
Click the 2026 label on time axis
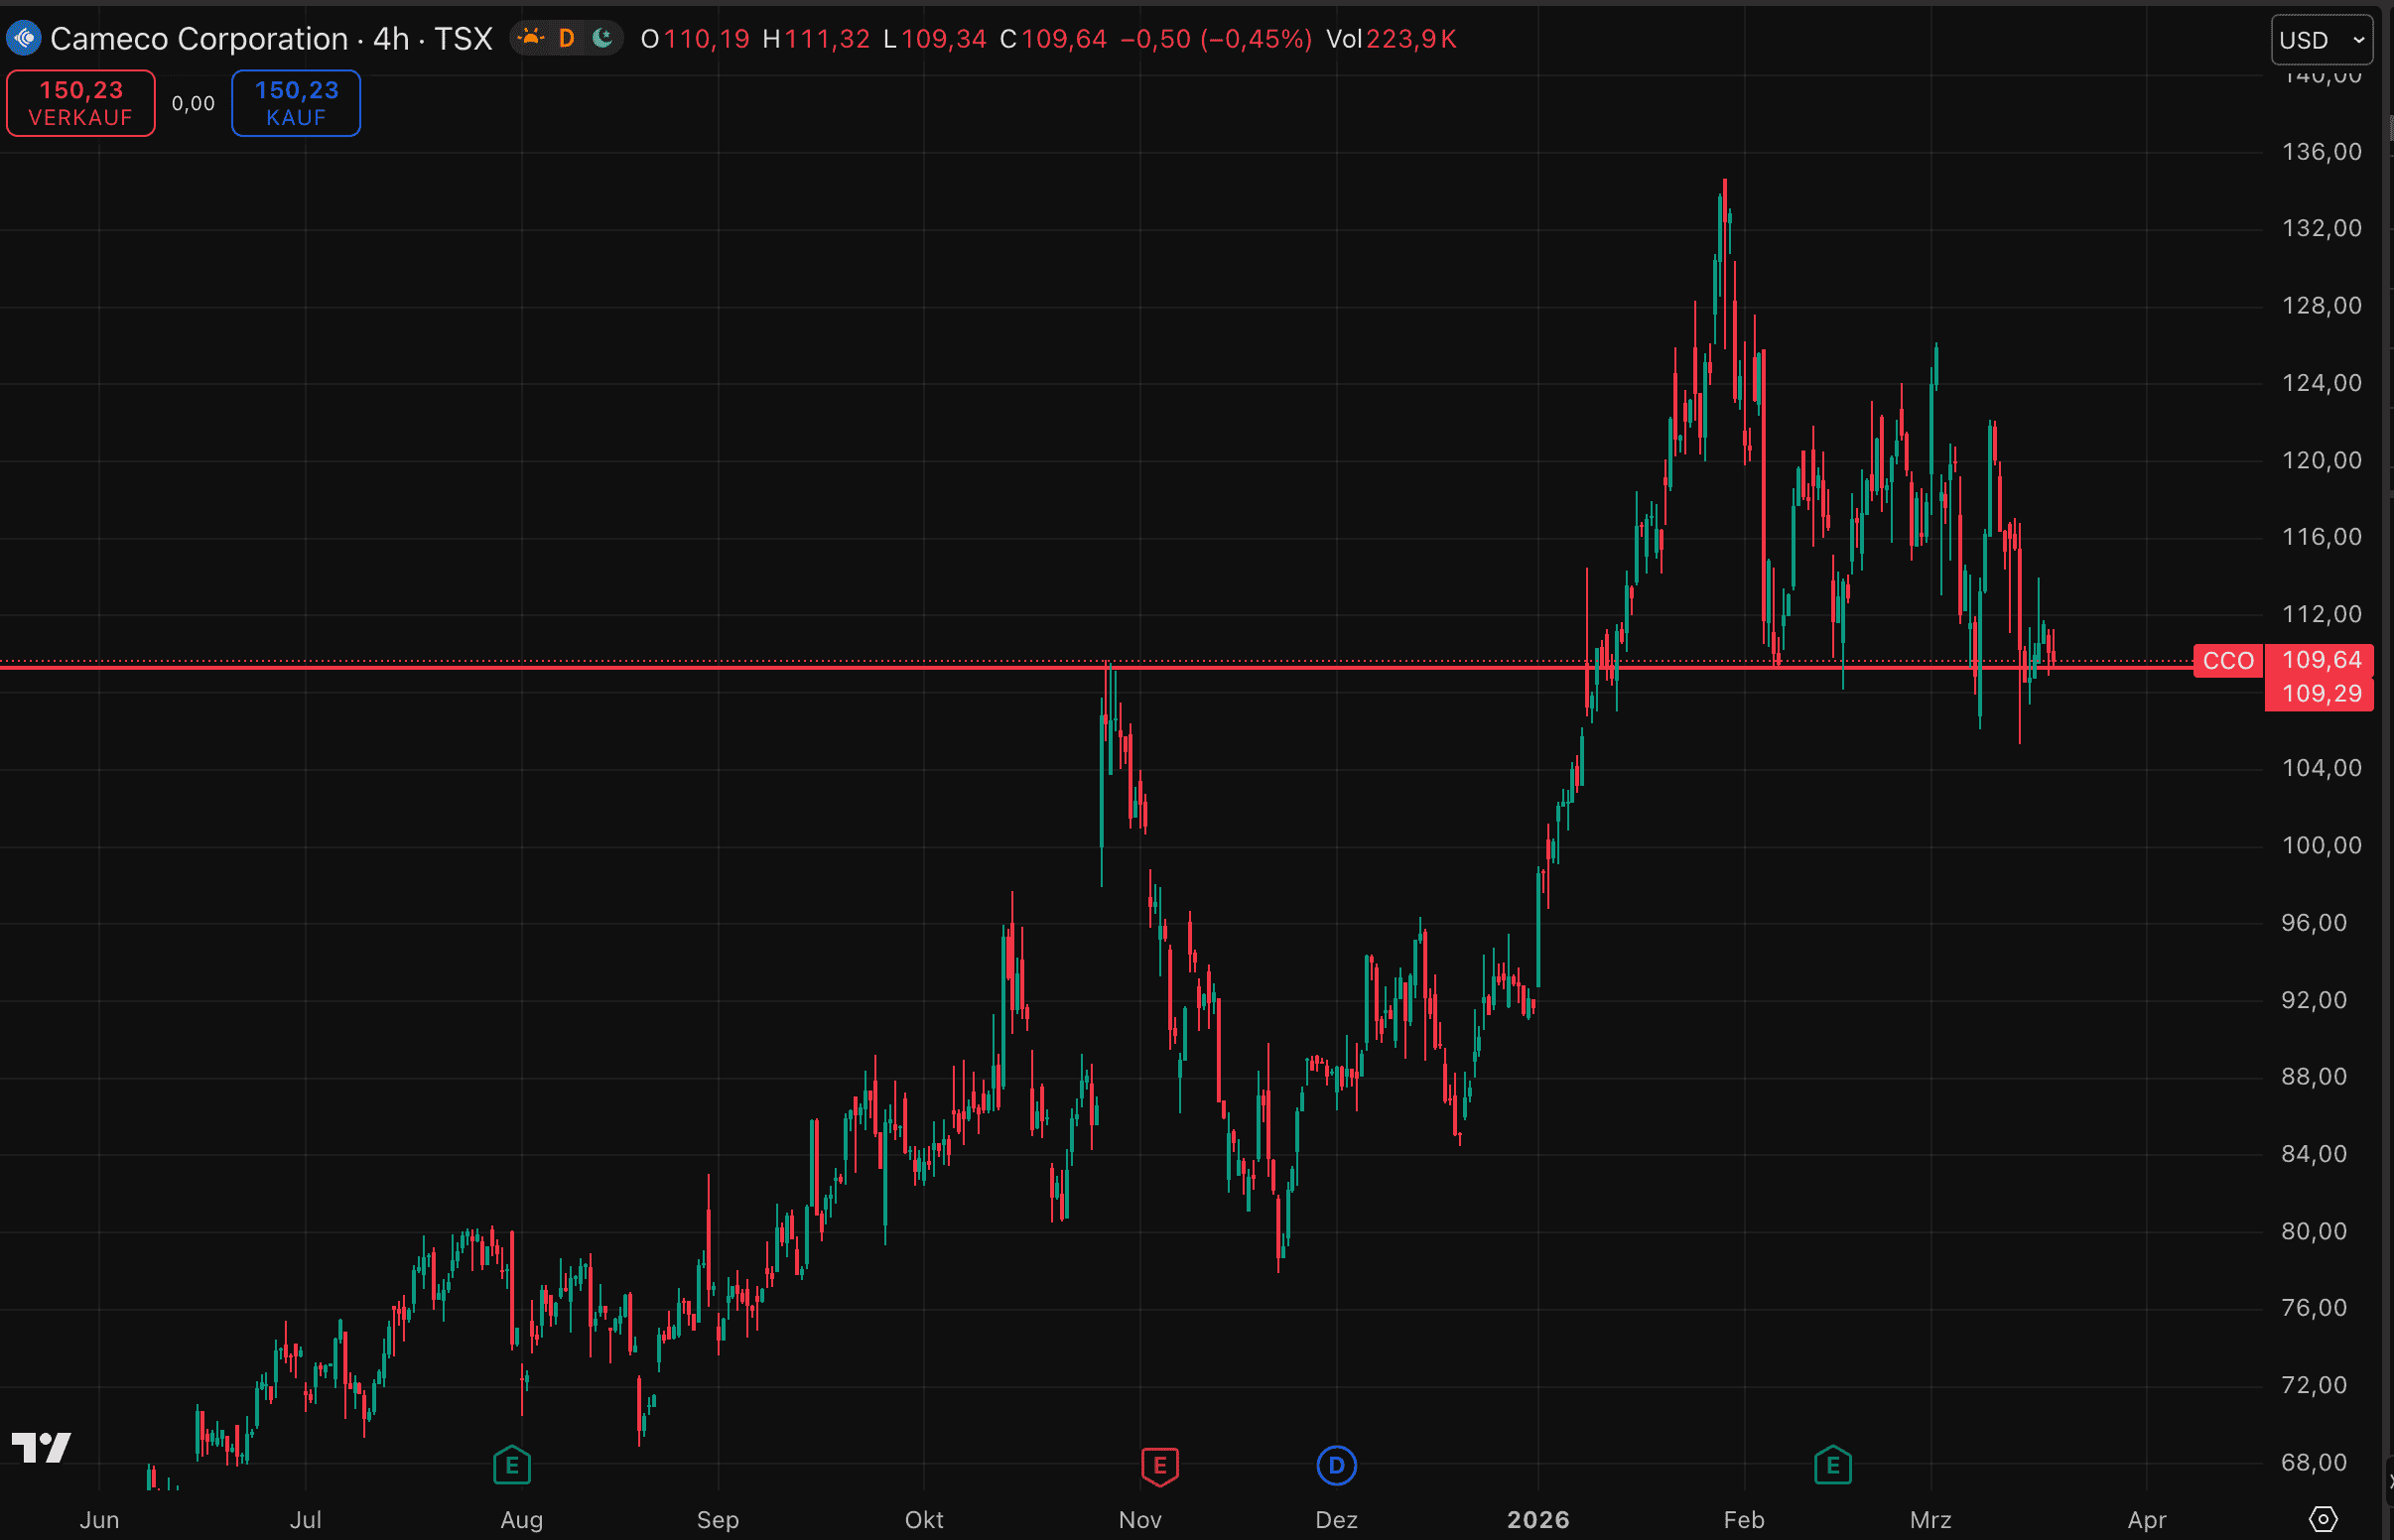tap(1537, 1520)
